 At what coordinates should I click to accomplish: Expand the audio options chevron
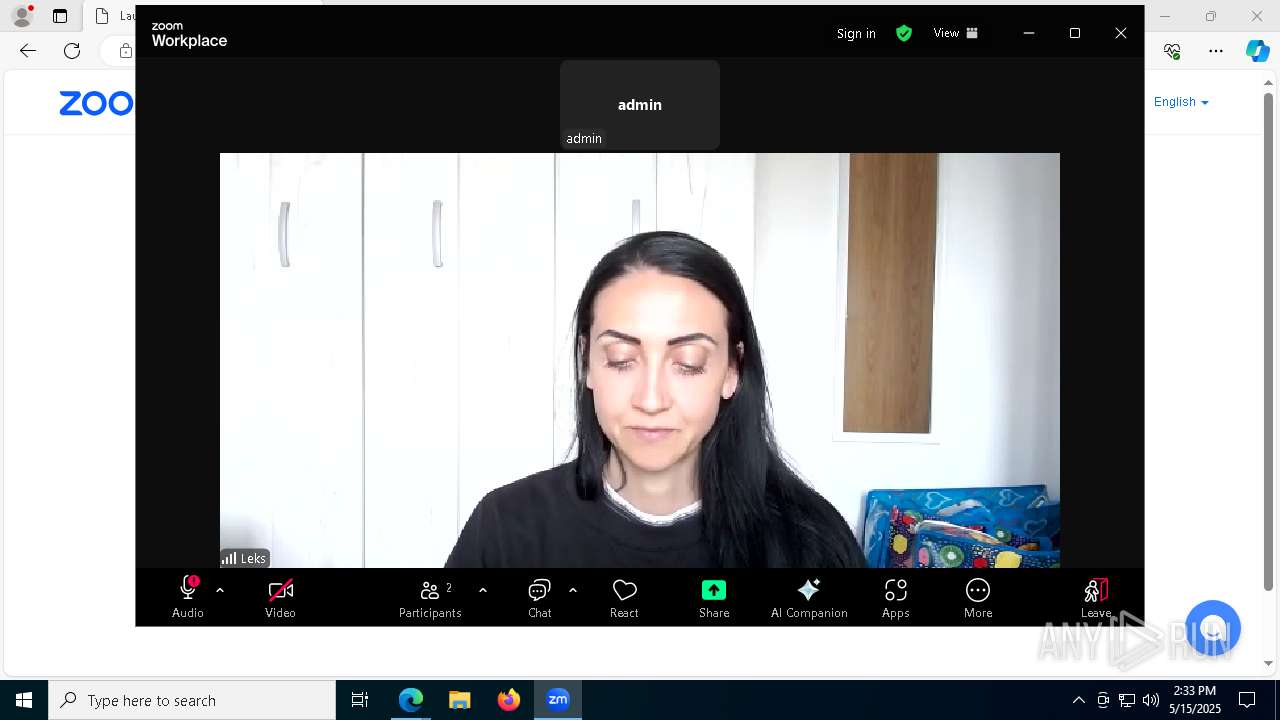point(220,590)
